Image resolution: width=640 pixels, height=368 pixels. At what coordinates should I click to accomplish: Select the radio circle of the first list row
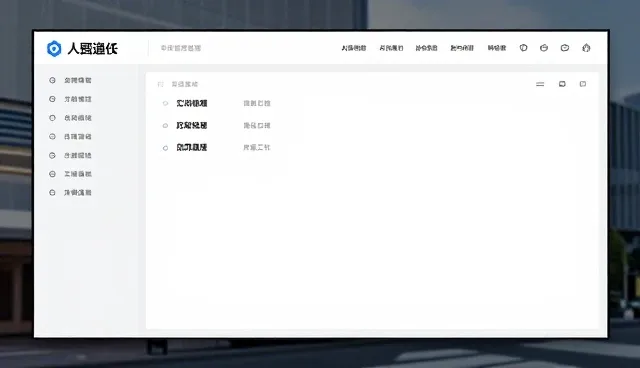tap(165, 104)
